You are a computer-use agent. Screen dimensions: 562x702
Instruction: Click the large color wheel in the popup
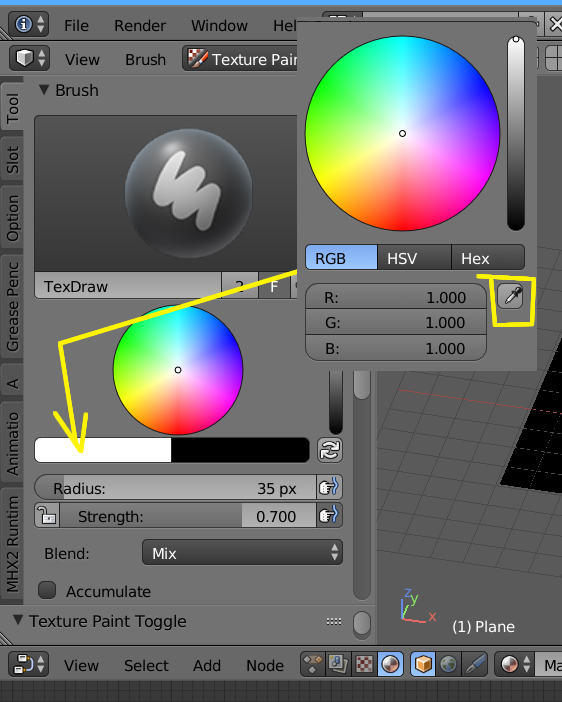pos(402,133)
